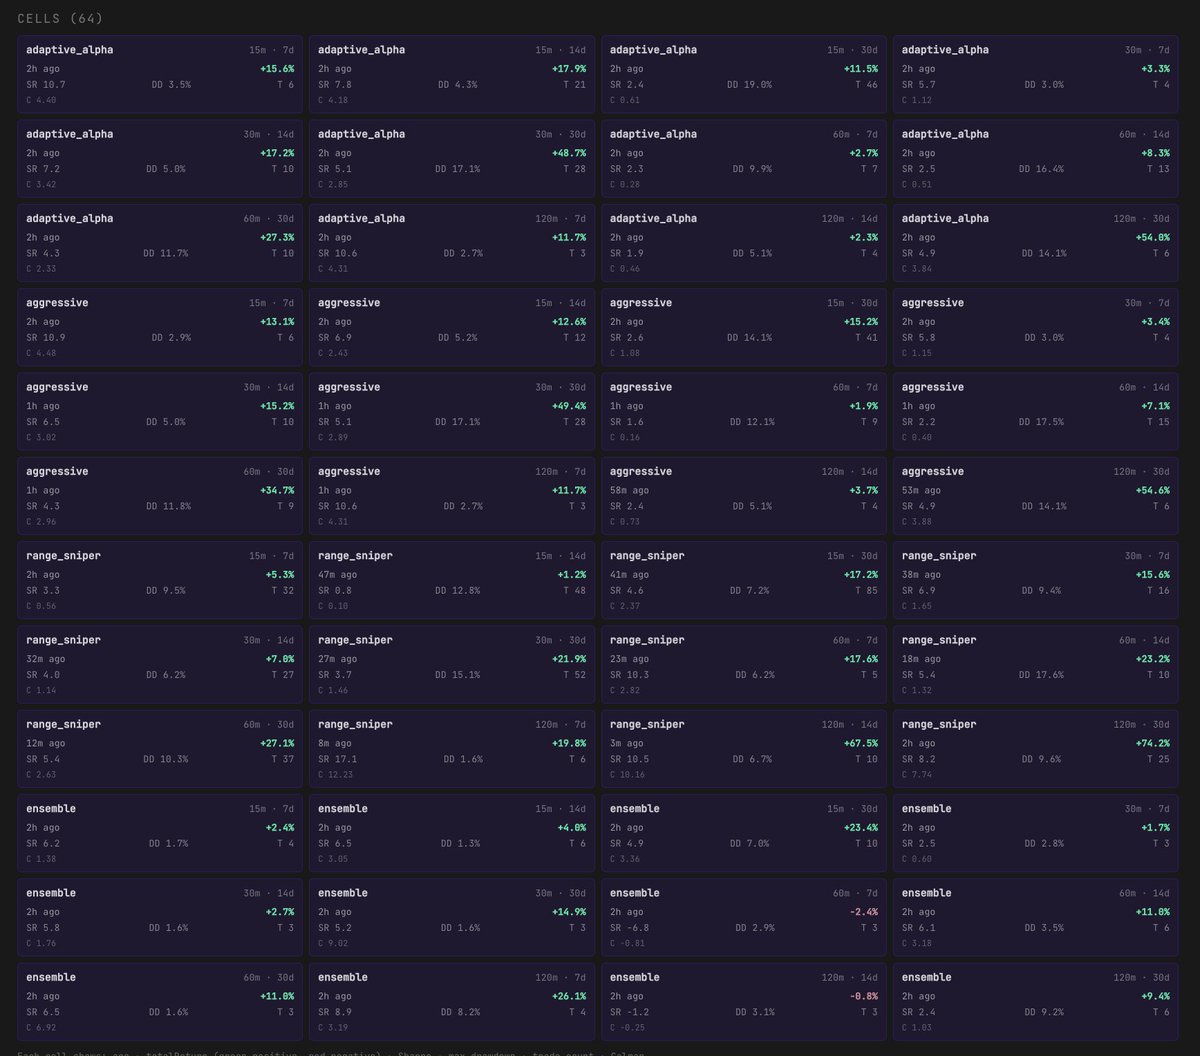This screenshot has width=1200, height=1056.
Task: Select the aggressive 60m · 14d card
Action: (1036, 412)
